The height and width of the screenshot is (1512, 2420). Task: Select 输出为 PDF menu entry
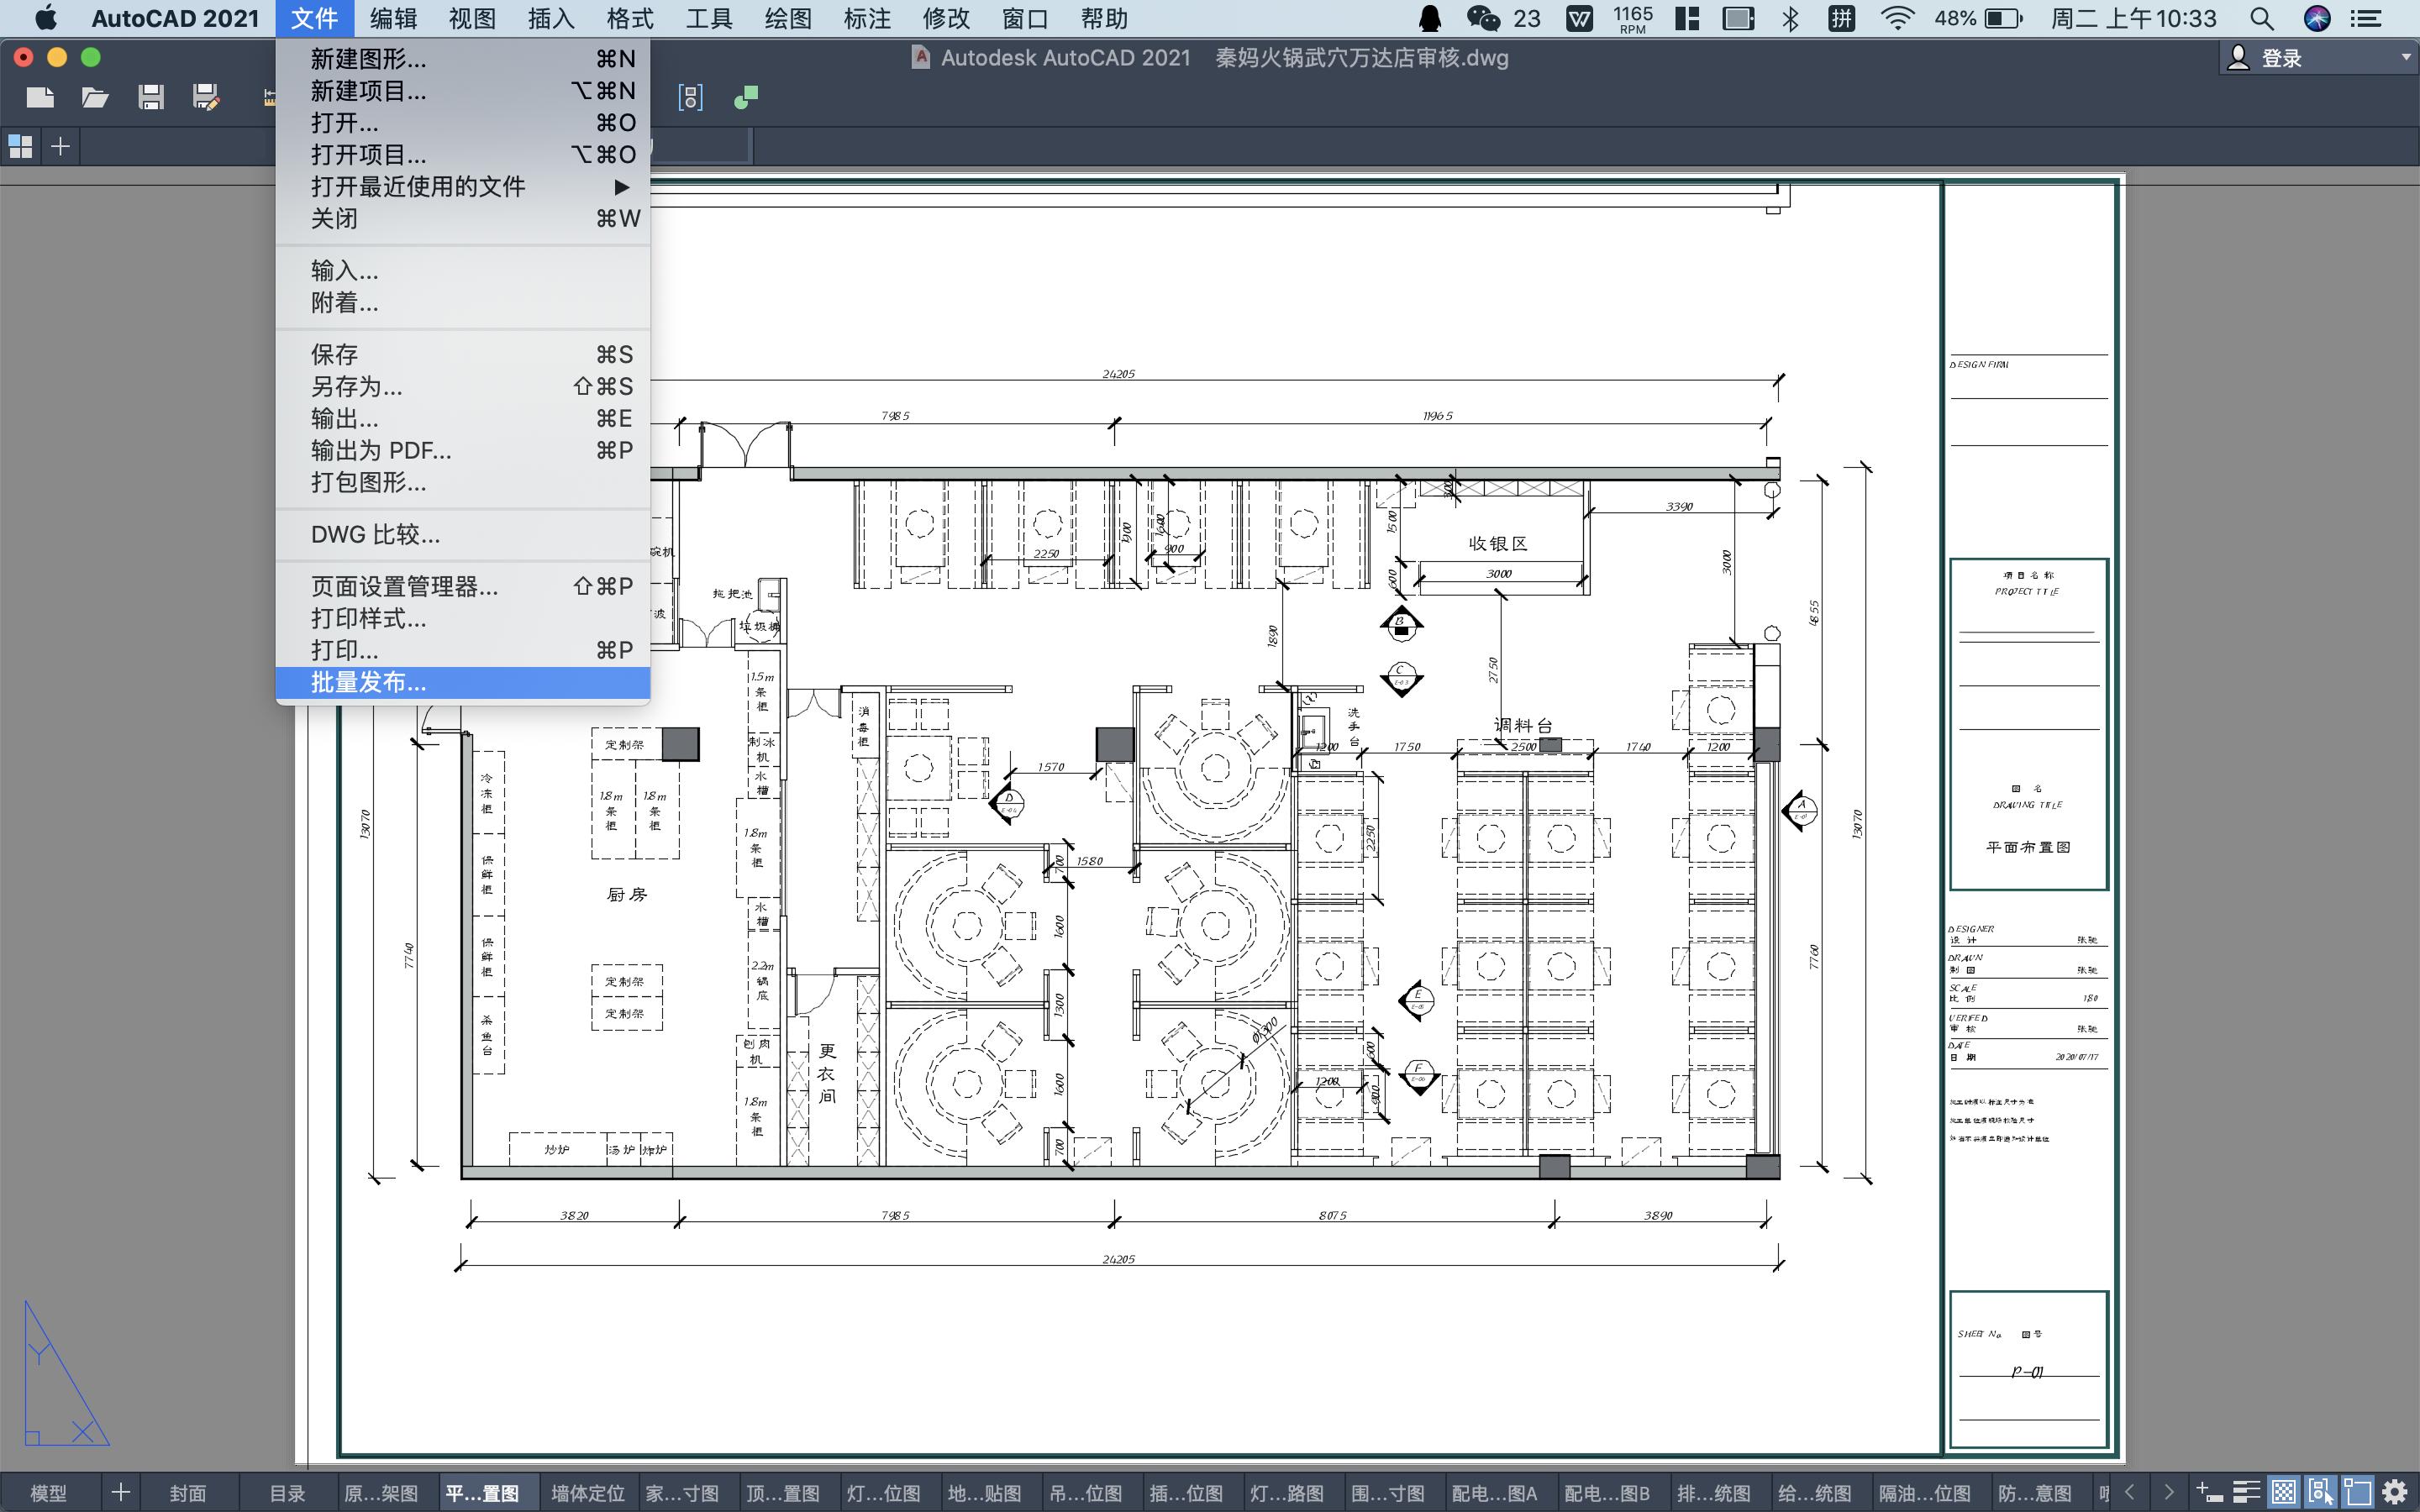coord(381,451)
